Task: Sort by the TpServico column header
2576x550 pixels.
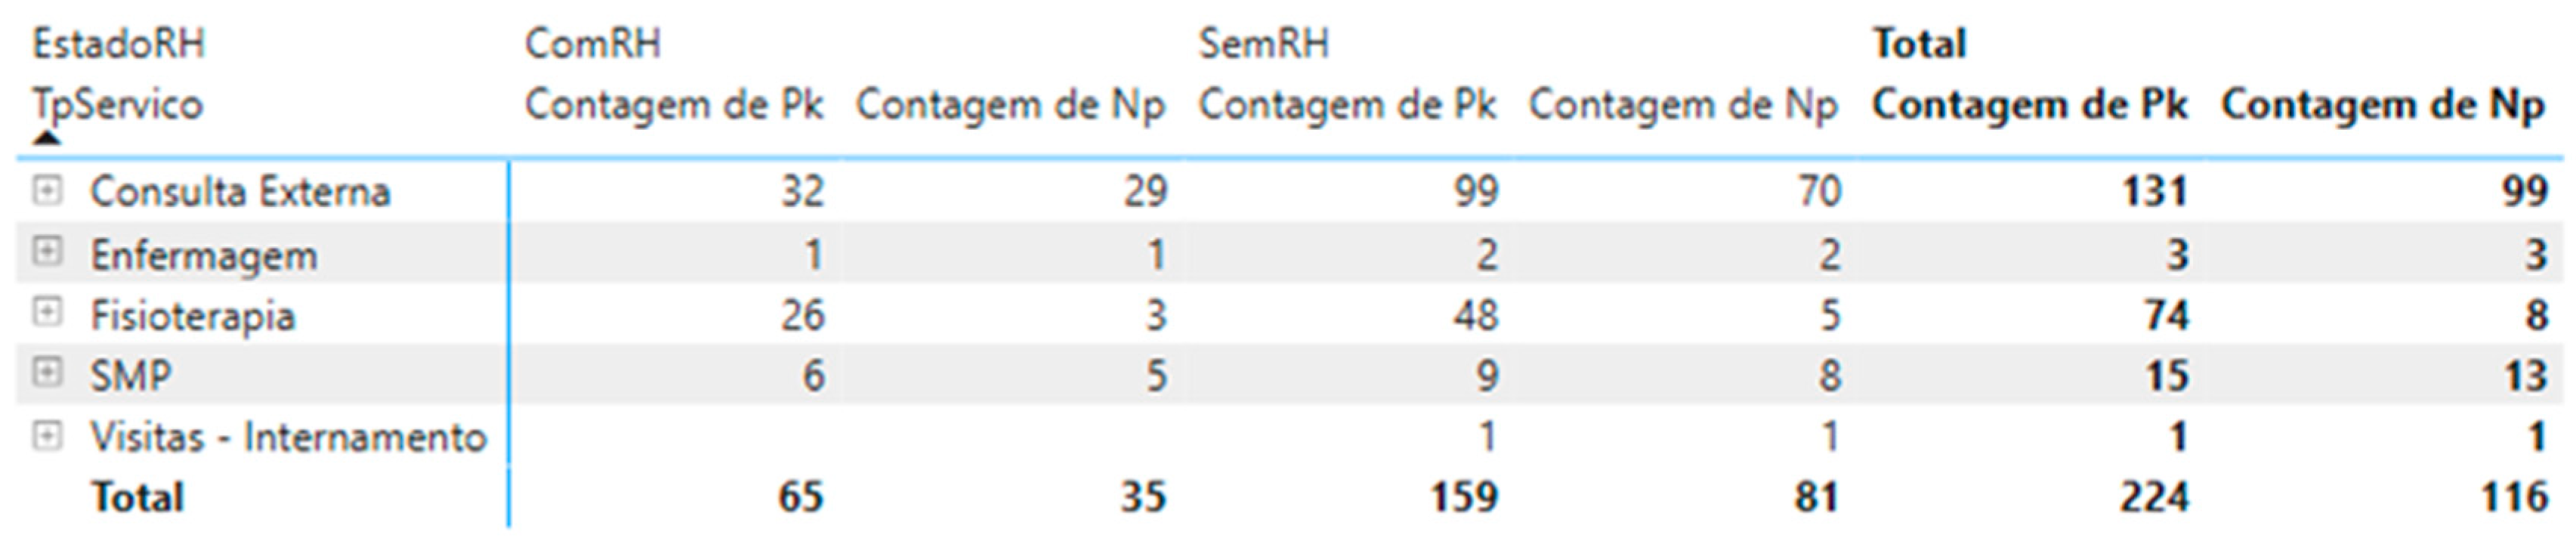Action: [117, 105]
